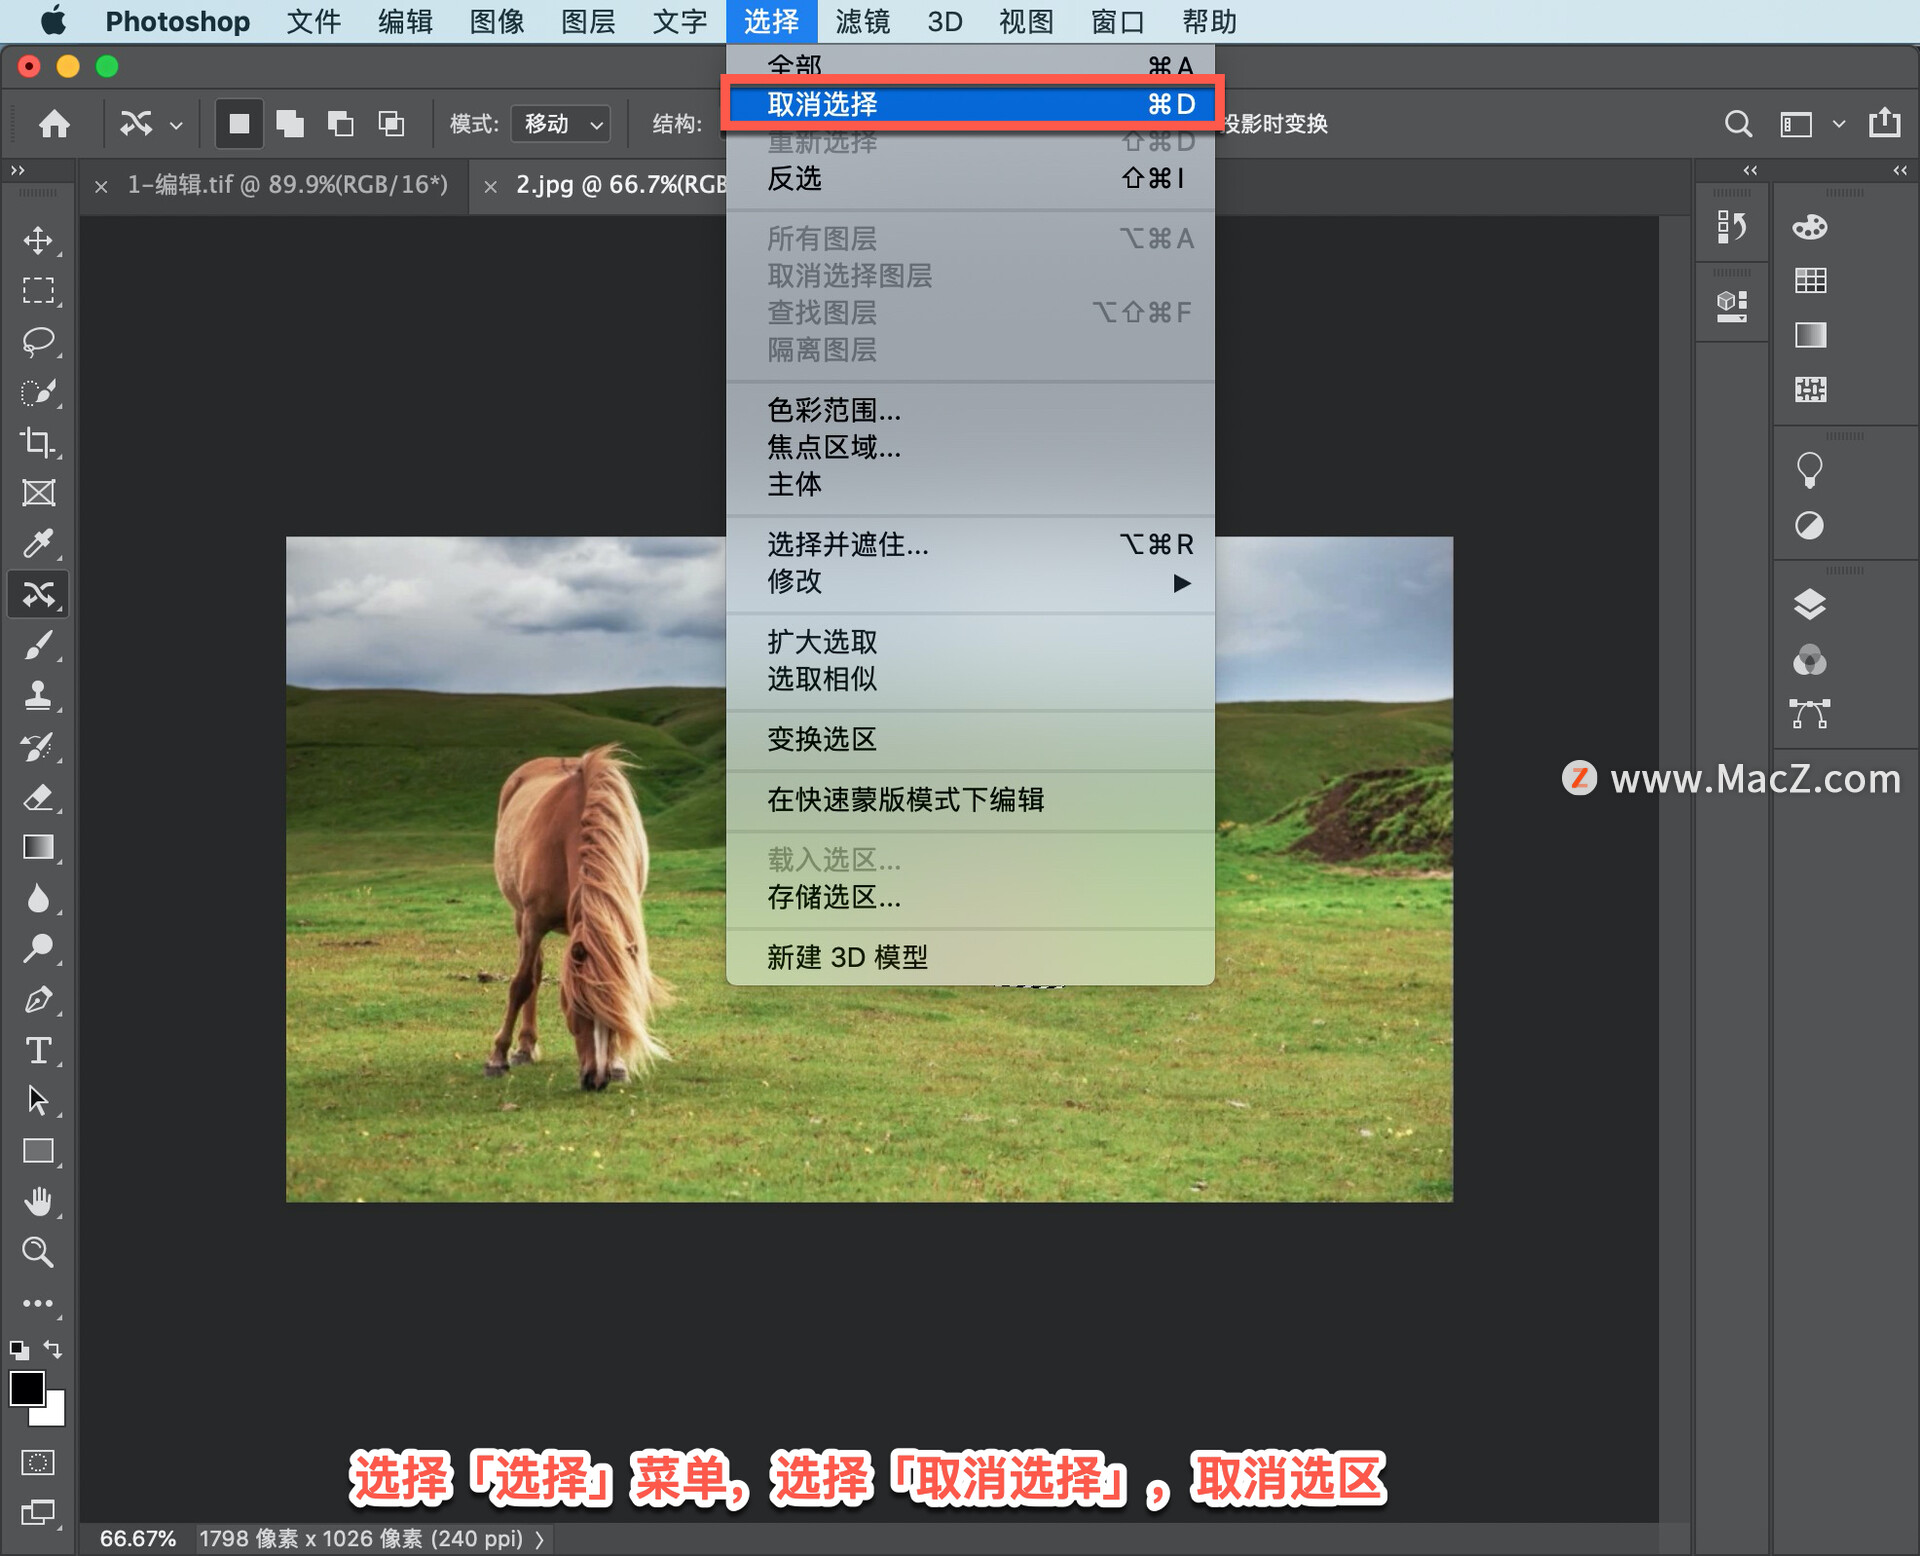Click the foreground black color swatch
This screenshot has height=1556, width=1920.
[x=26, y=1388]
